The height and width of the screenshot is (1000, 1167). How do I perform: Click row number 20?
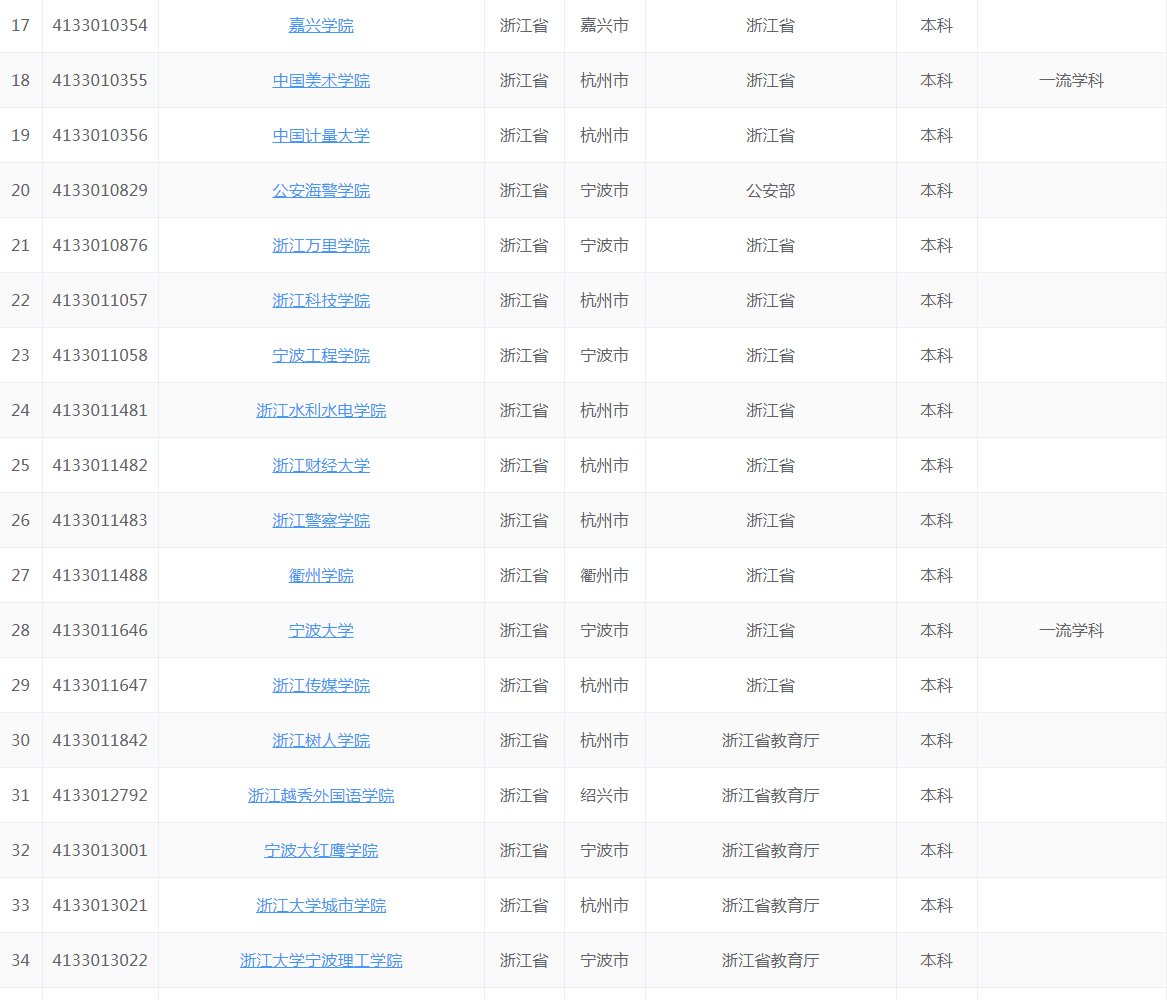coord(21,190)
